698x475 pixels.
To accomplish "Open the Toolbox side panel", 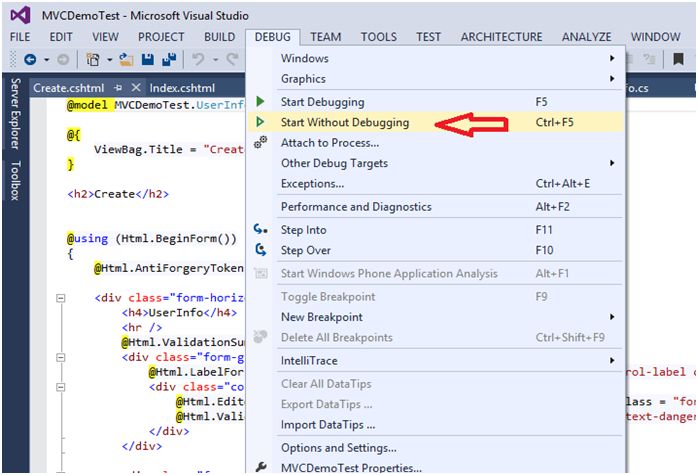I will click(x=15, y=180).
